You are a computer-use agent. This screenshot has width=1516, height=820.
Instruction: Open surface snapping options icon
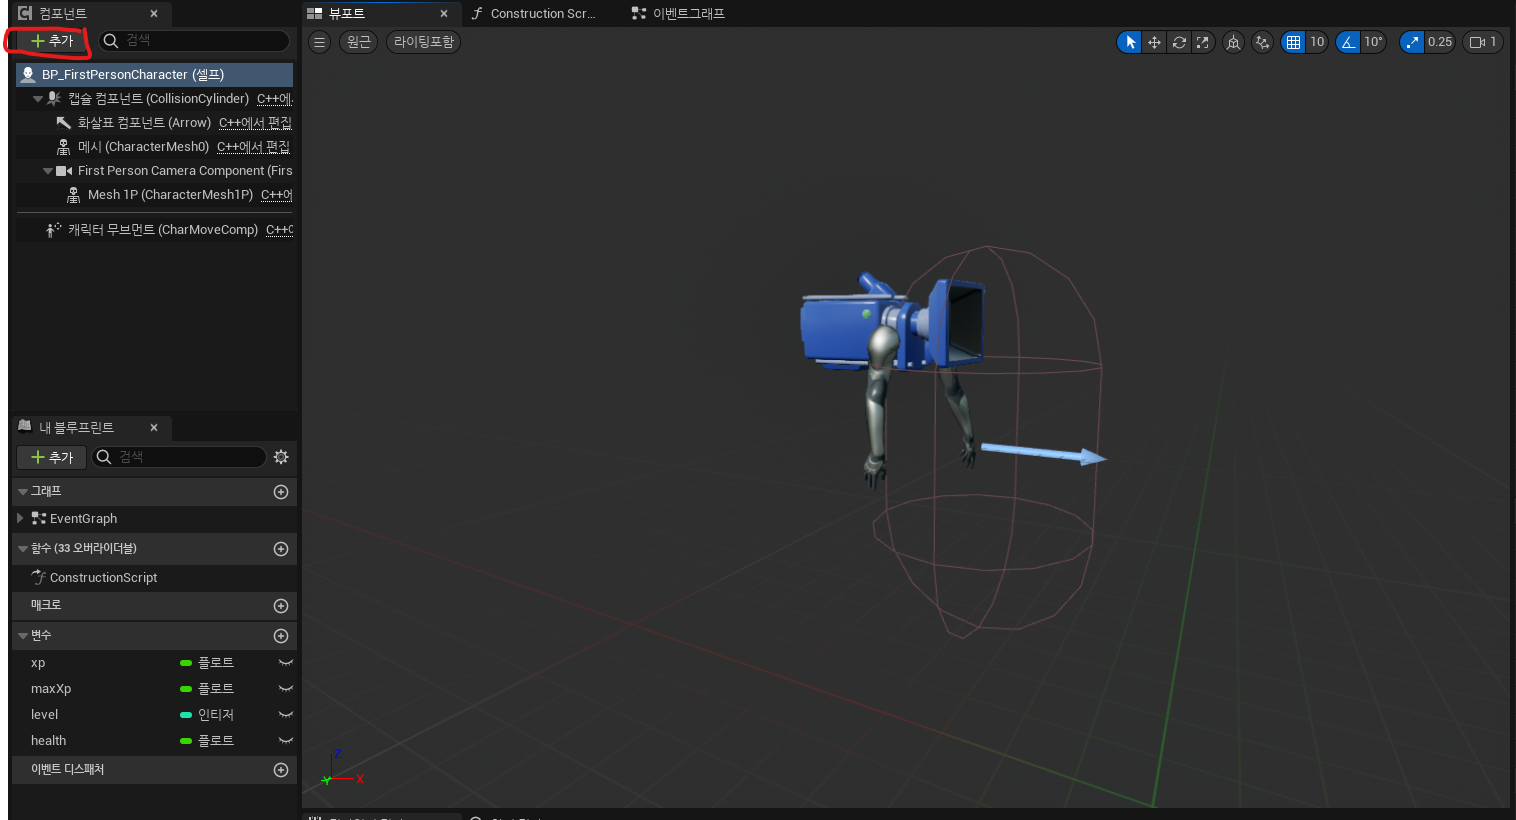point(1263,42)
